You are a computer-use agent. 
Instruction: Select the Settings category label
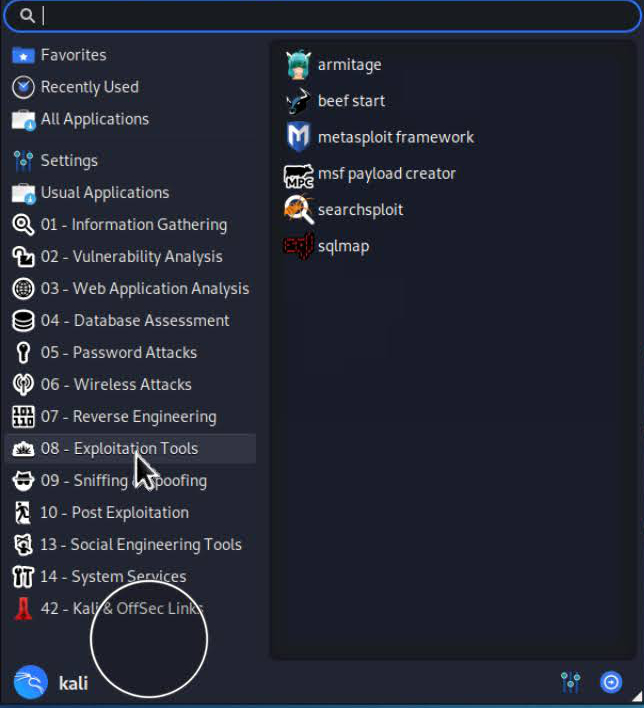click(x=69, y=161)
